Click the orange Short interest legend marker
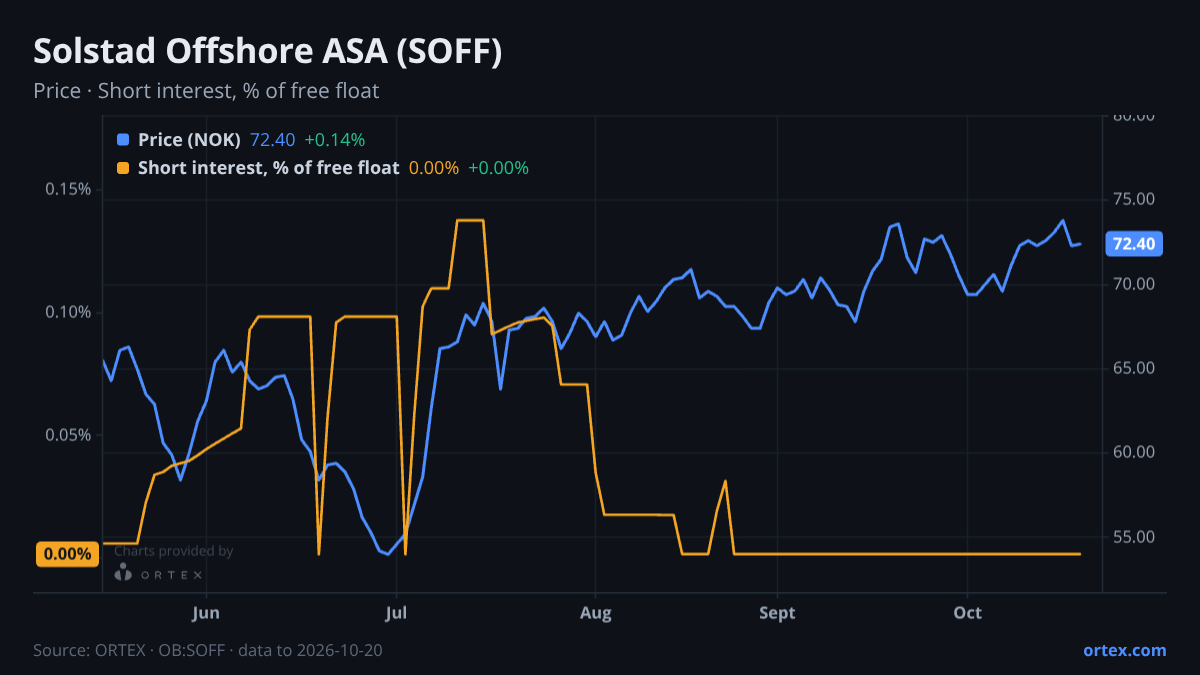Image resolution: width=1200 pixels, height=675 pixels. (123, 168)
